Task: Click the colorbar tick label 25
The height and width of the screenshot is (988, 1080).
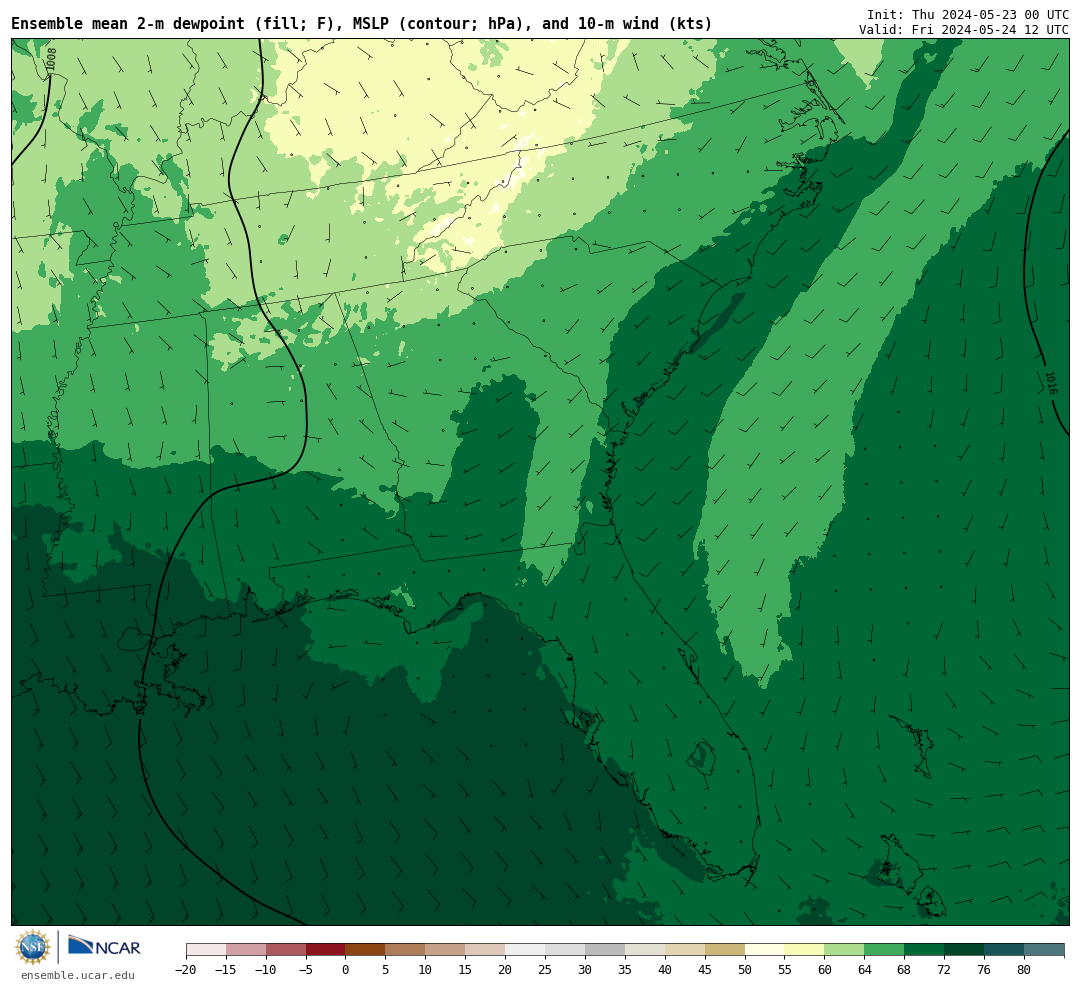Action: coord(545,969)
